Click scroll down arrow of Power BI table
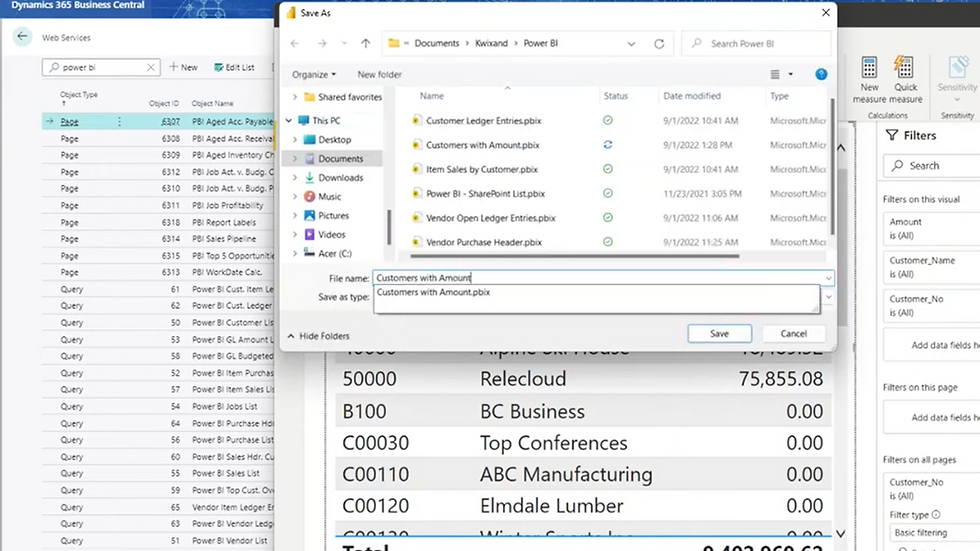 click(841, 534)
